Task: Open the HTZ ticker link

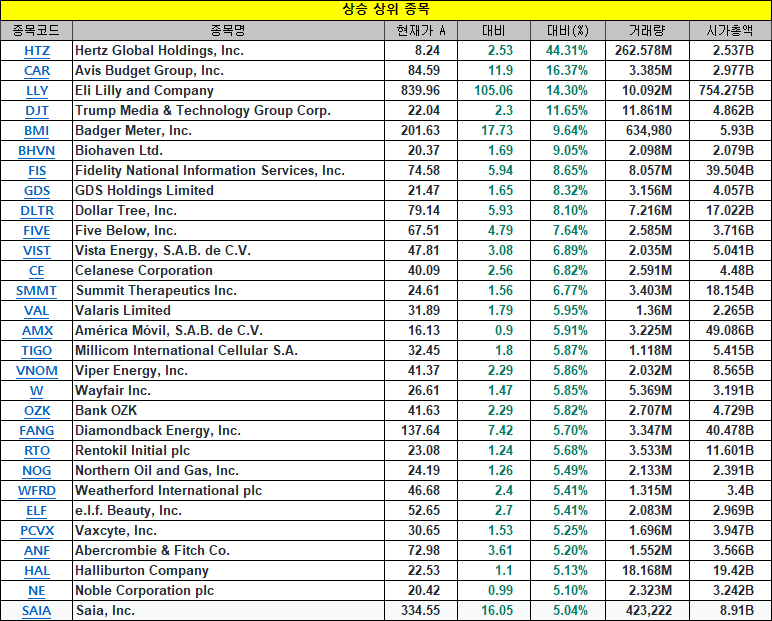Action: (x=37, y=51)
